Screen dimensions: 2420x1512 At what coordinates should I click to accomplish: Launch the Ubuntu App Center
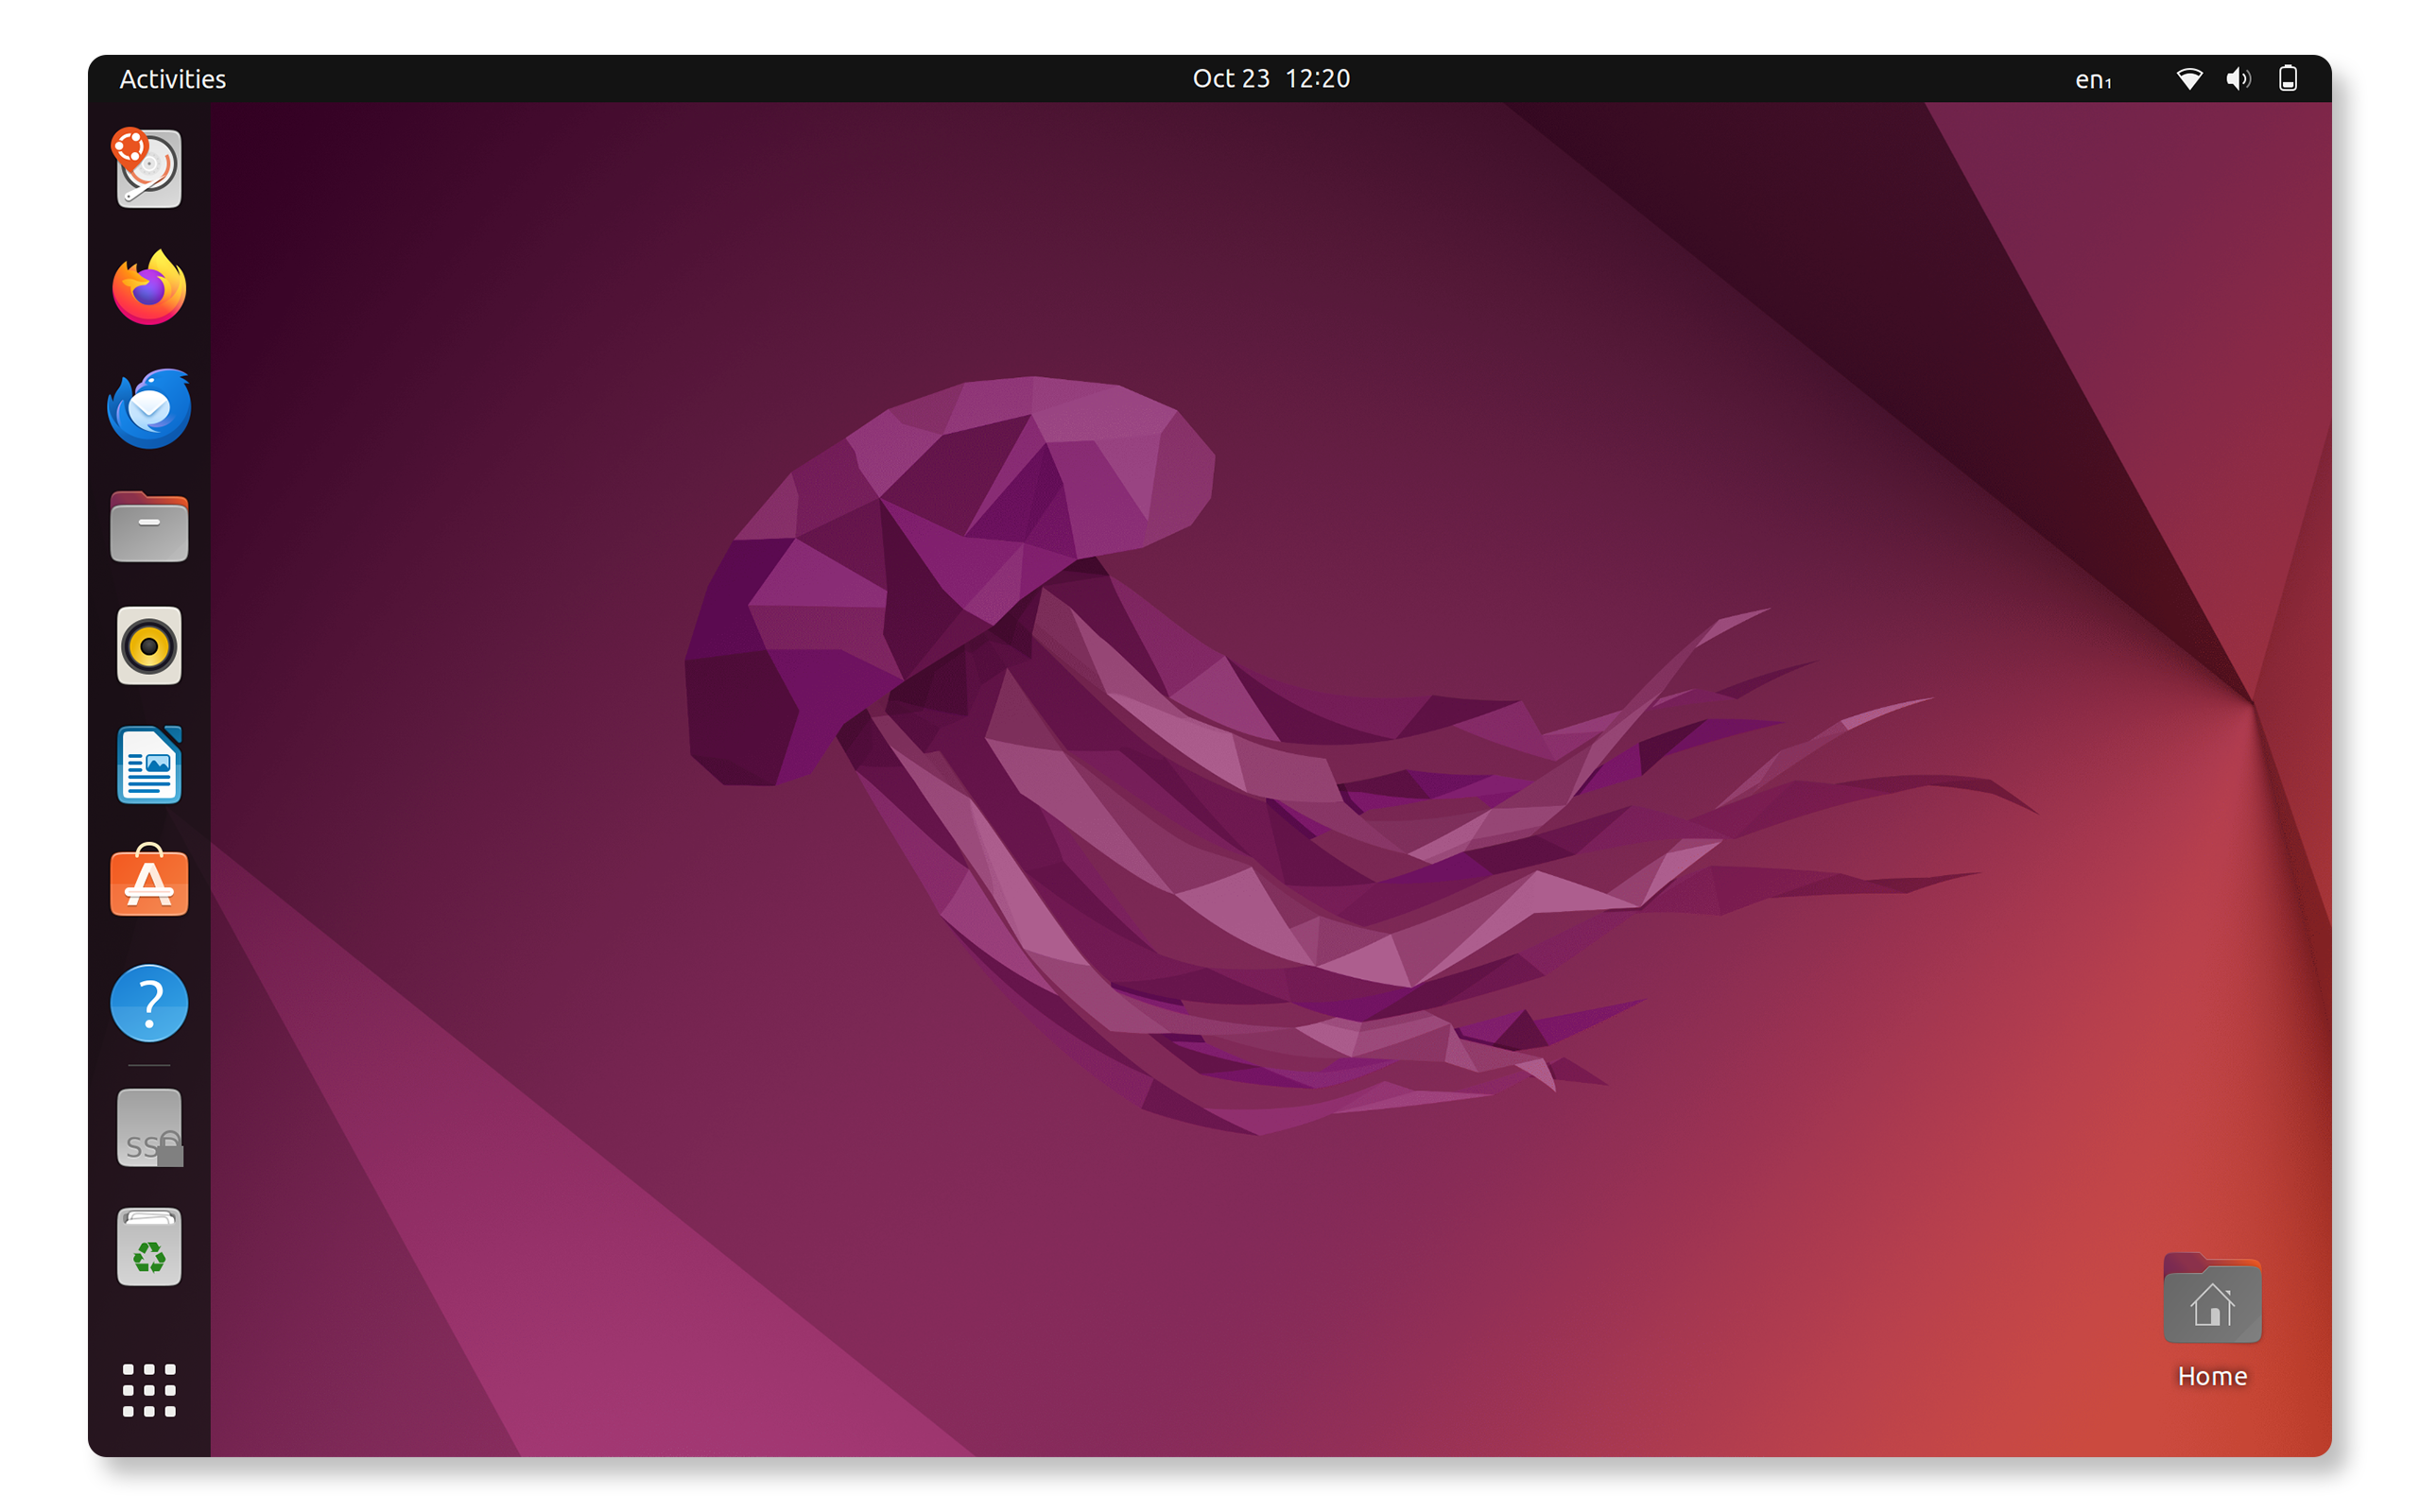[148, 884]
